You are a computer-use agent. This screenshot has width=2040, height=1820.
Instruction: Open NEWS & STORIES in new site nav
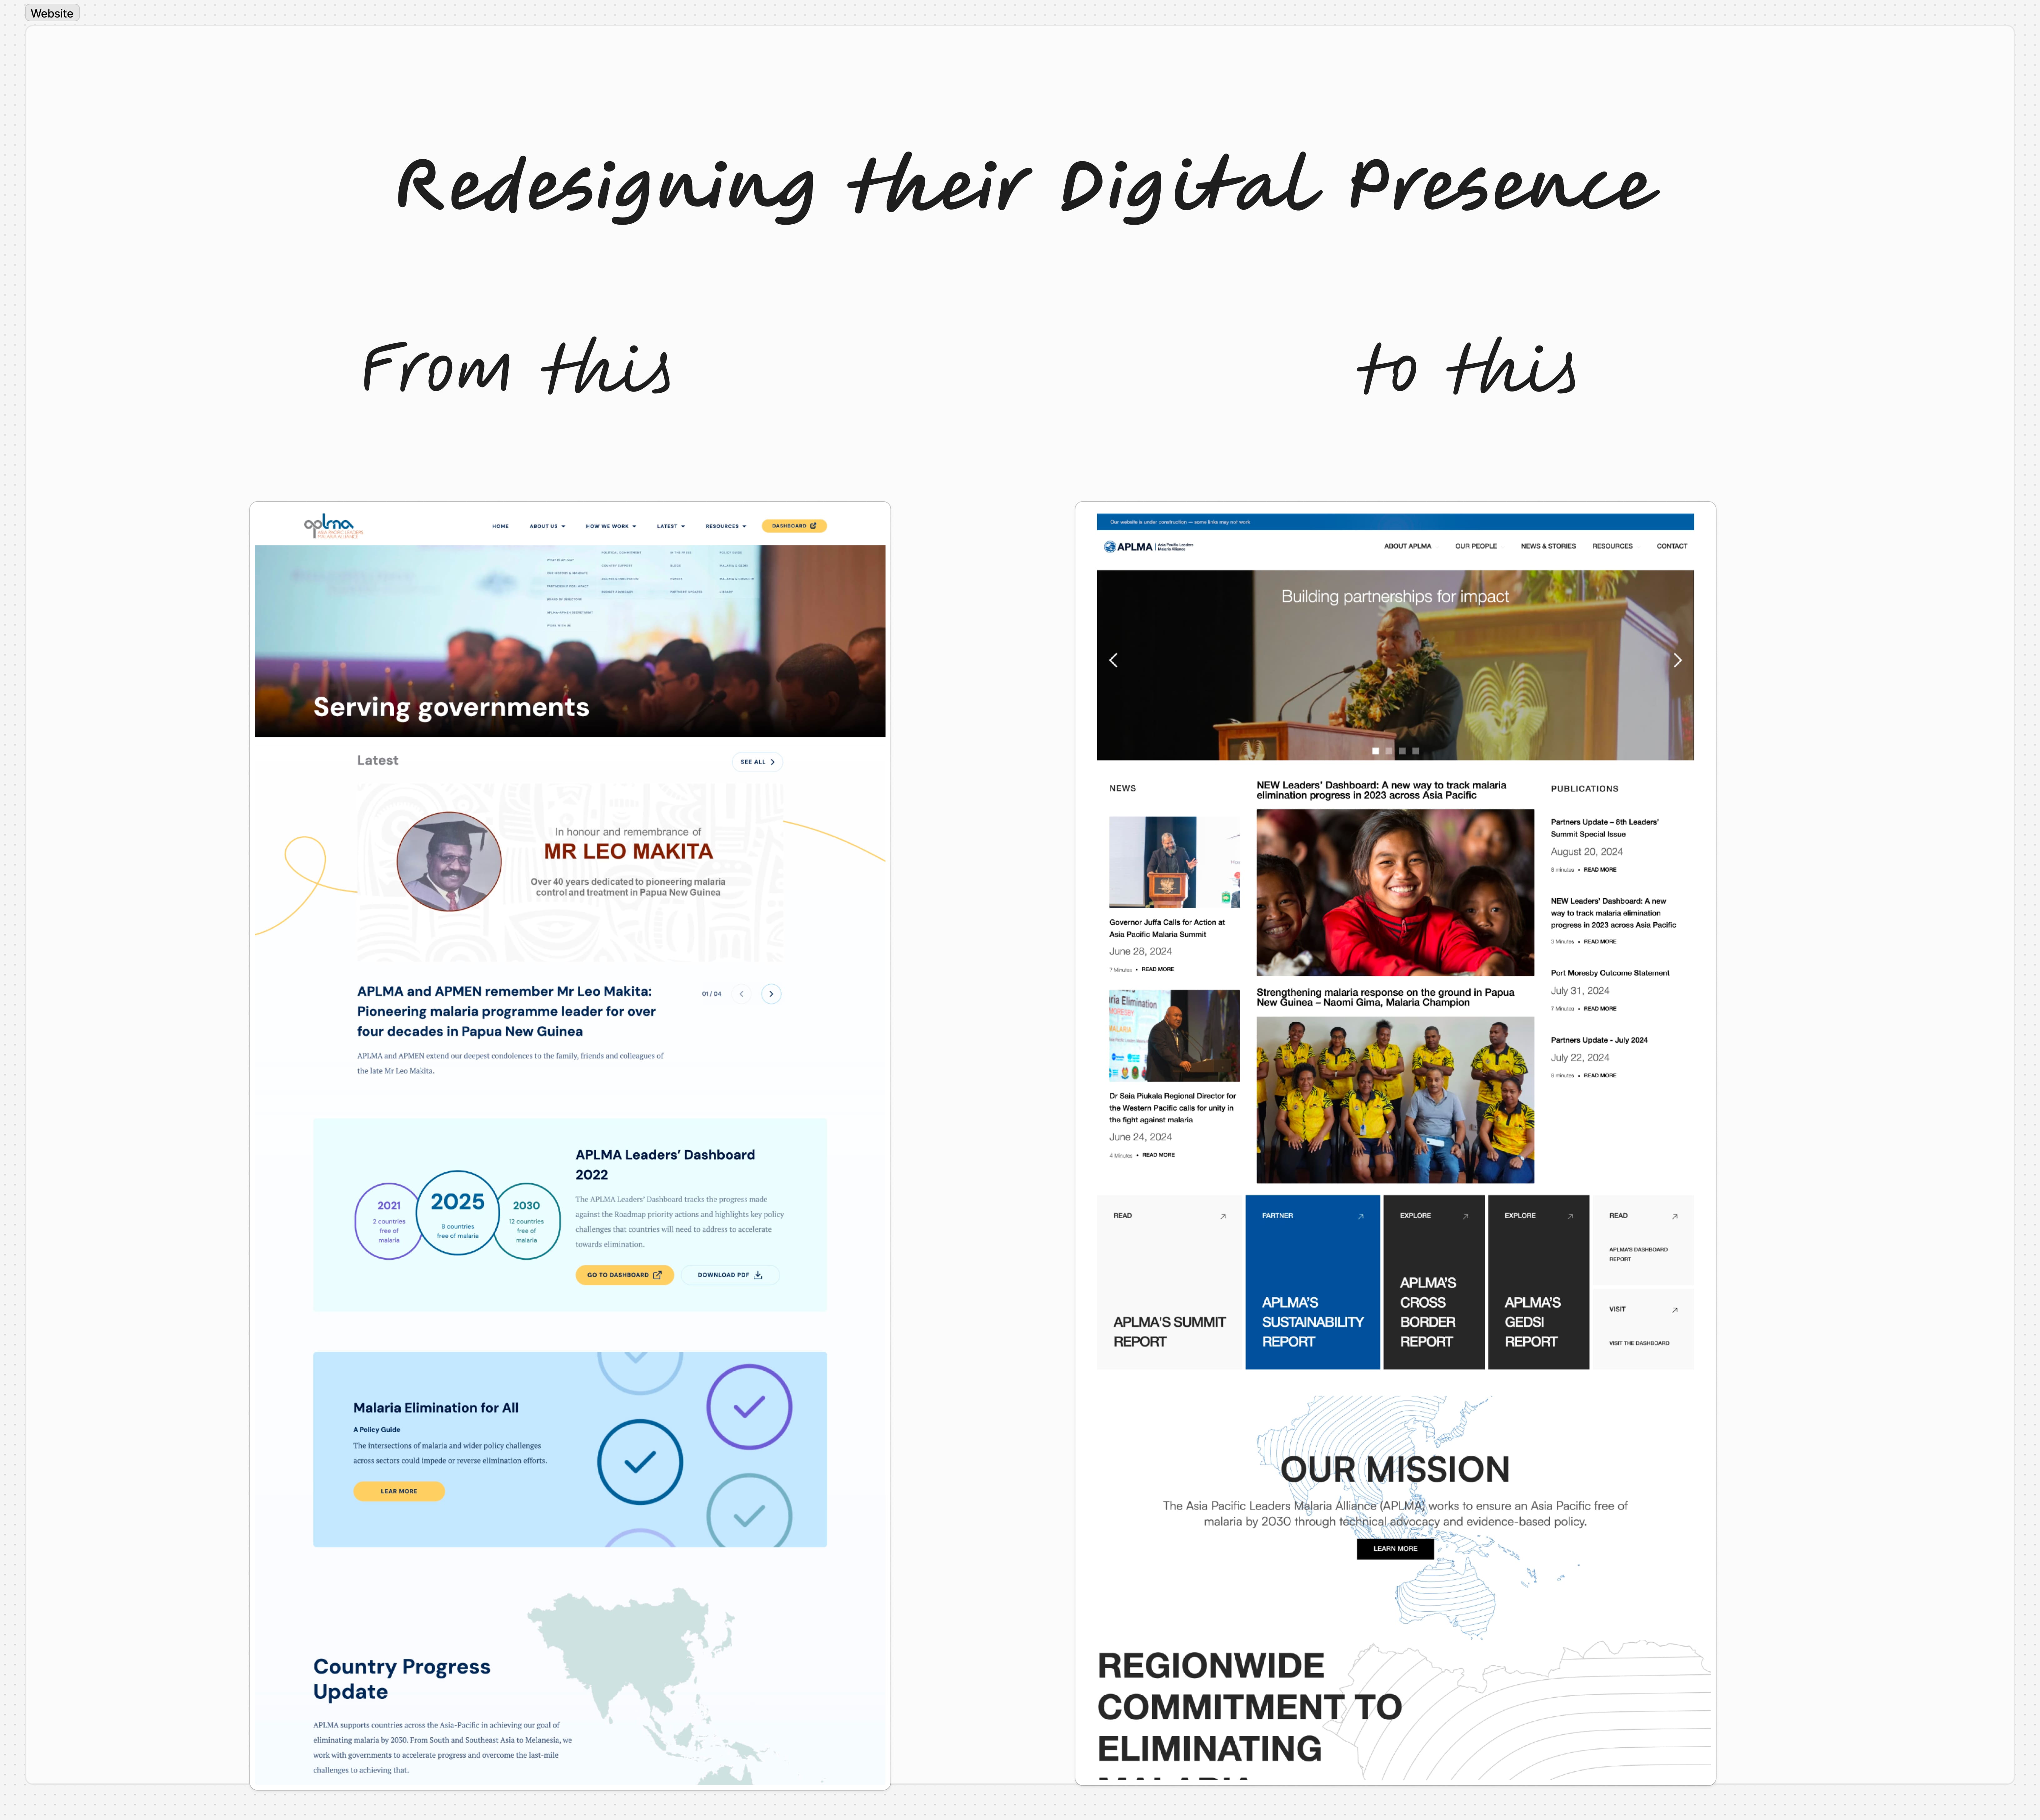coord(1548,546)
